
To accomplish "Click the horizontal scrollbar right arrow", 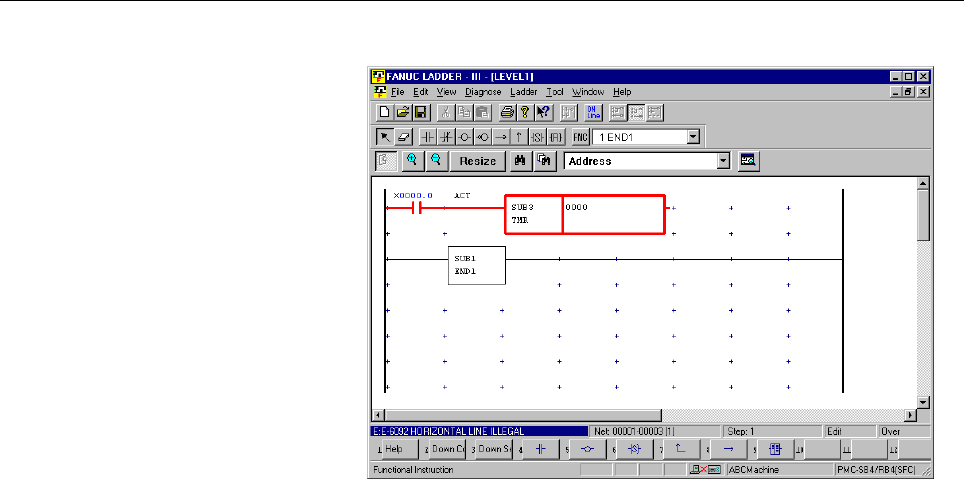I will [910, 415].
